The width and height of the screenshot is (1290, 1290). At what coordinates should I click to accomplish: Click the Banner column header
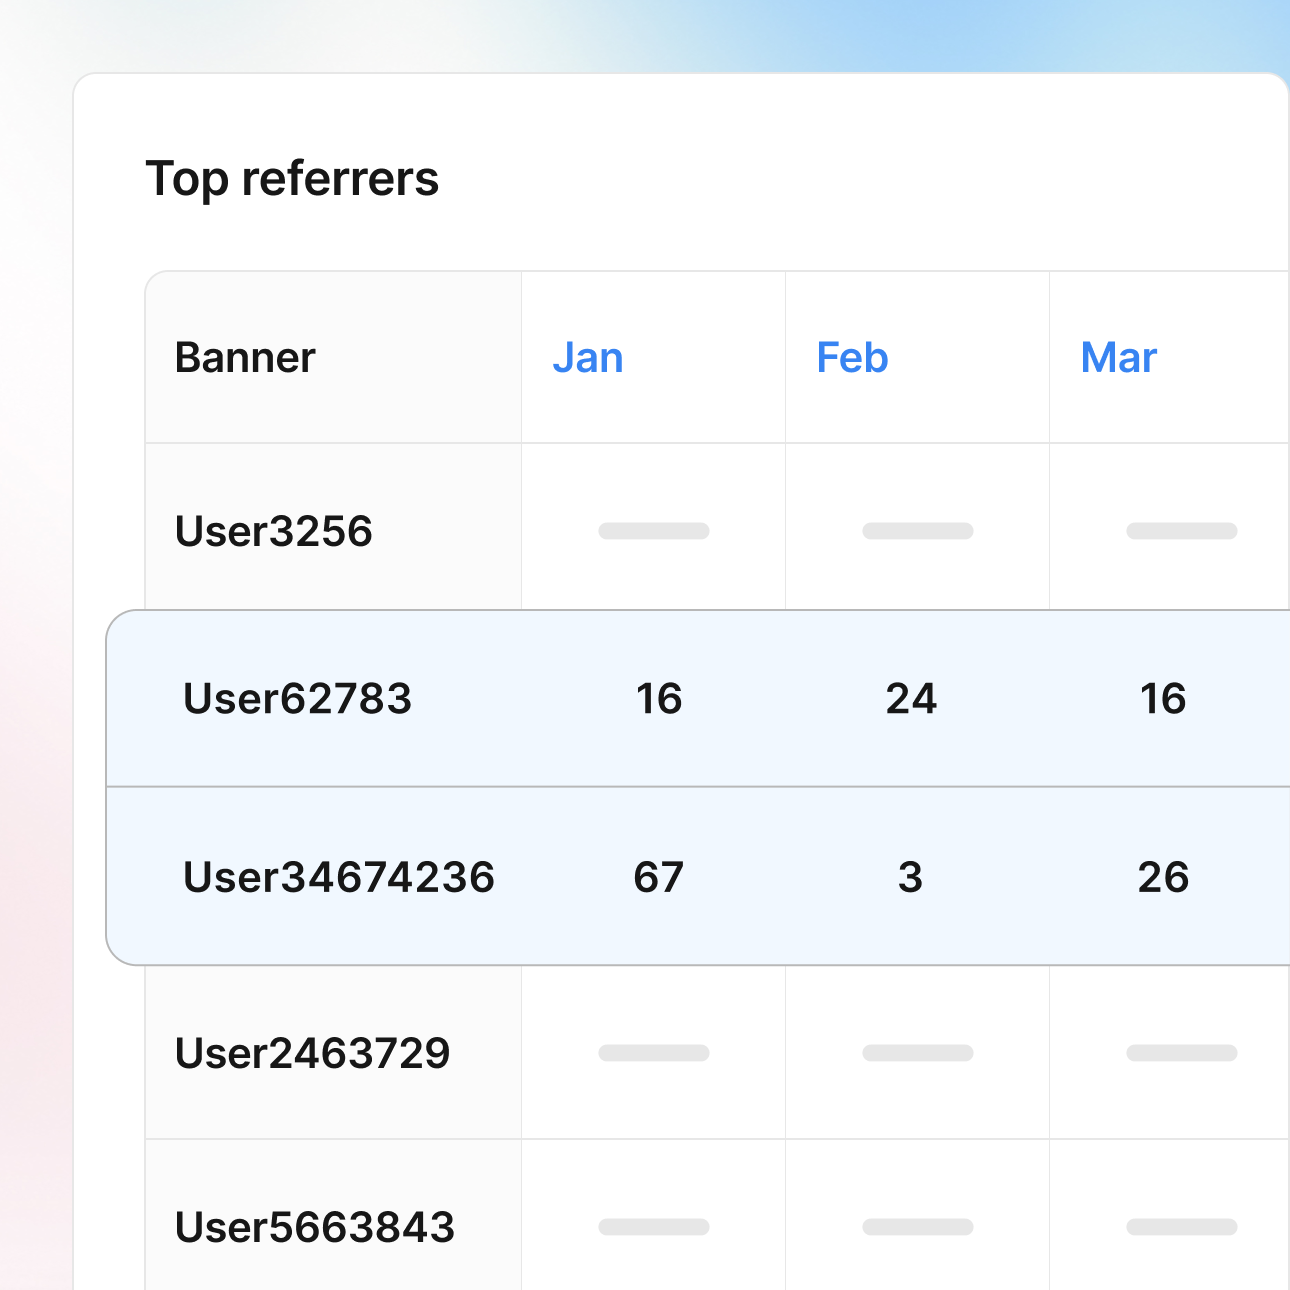click(x=245, y=358)
